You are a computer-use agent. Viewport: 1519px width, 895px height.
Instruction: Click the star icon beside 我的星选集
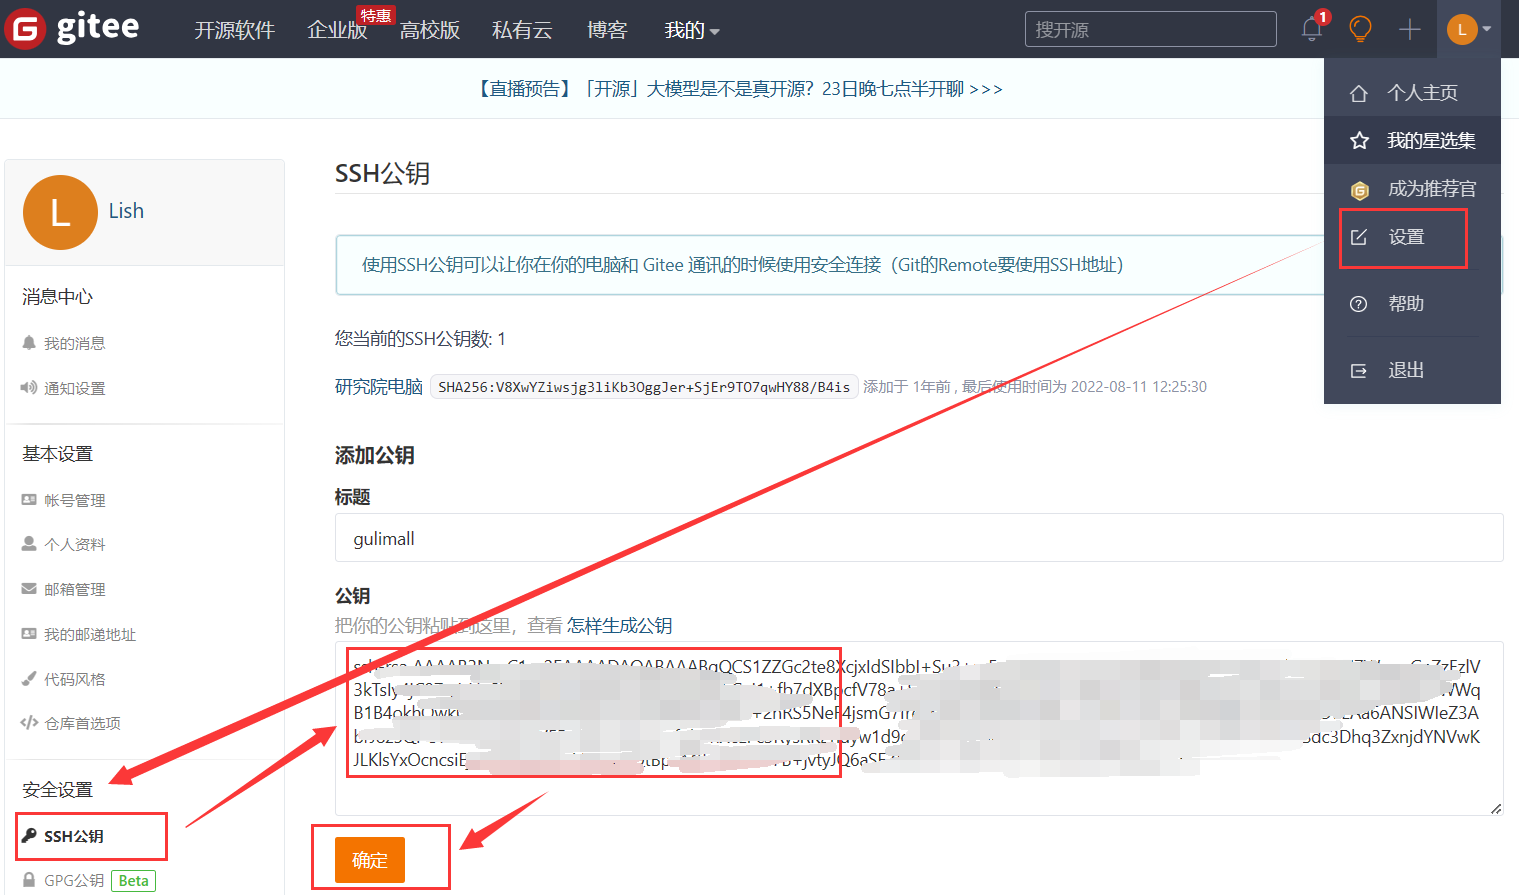tap(1359, 141)
